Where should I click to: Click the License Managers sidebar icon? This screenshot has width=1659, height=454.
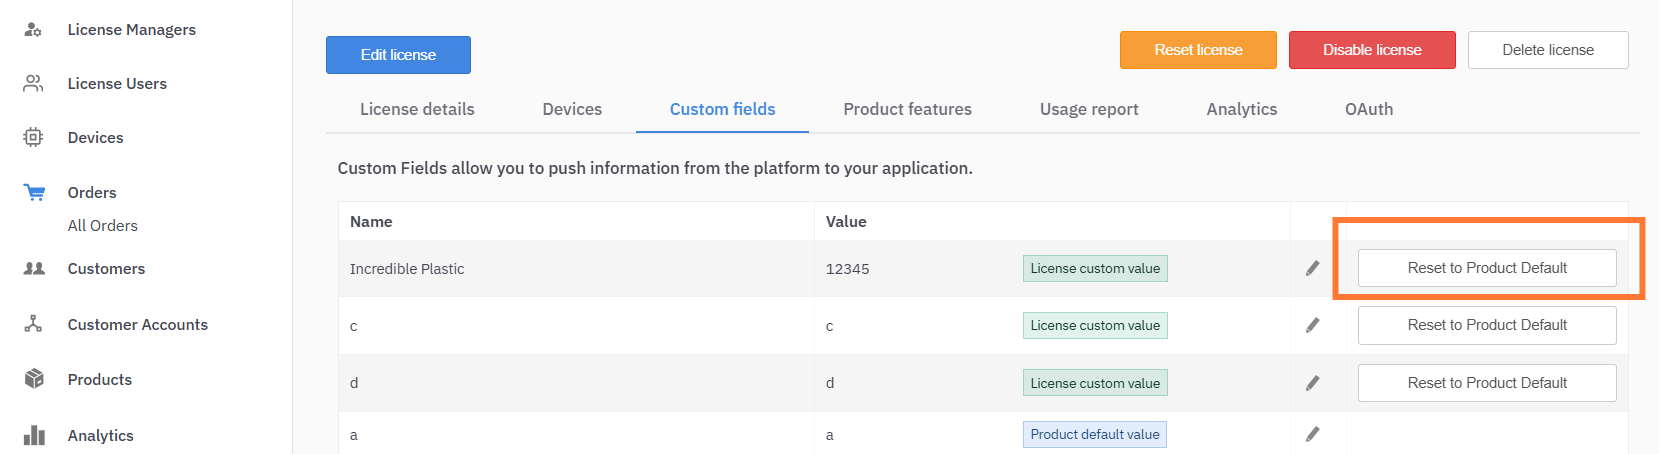click(33, 30)
